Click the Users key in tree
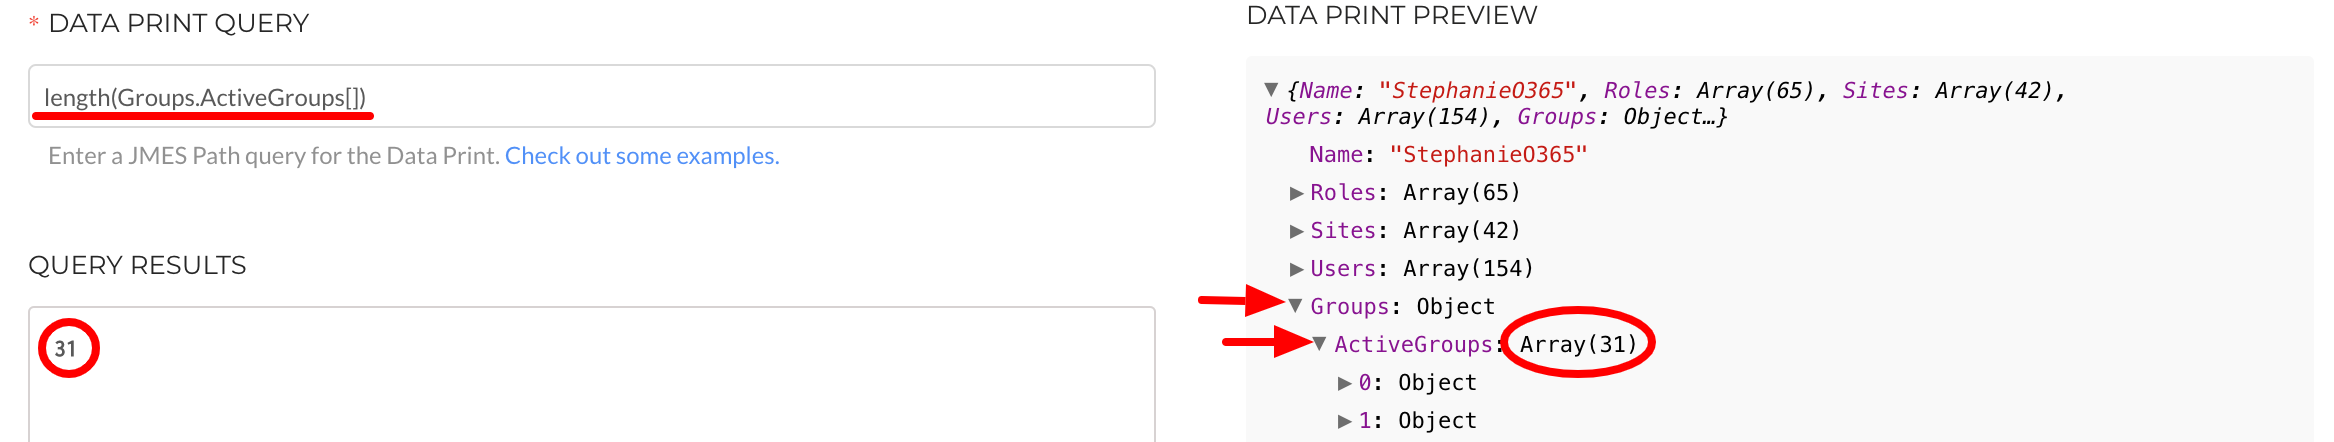 coord(1343,268)
